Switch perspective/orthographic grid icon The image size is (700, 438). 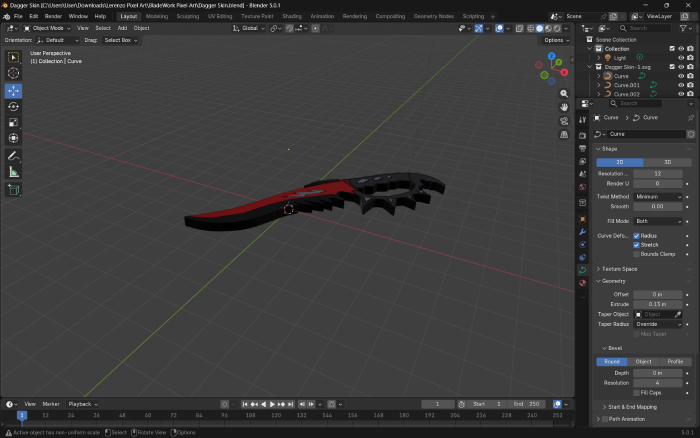[x=564, y=134]
